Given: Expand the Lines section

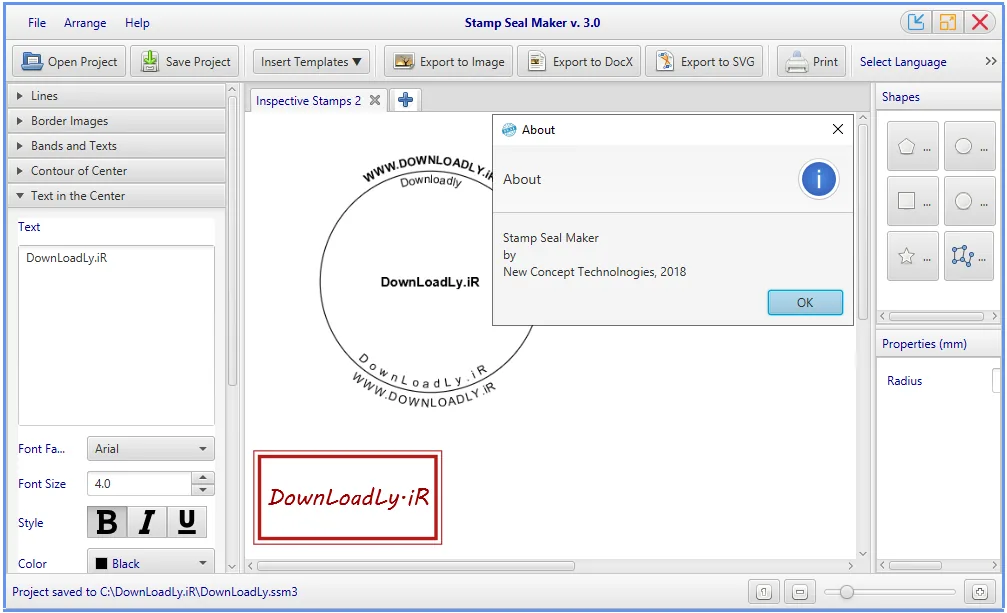Looking at the screenshot, I should [x=116, y=96].
